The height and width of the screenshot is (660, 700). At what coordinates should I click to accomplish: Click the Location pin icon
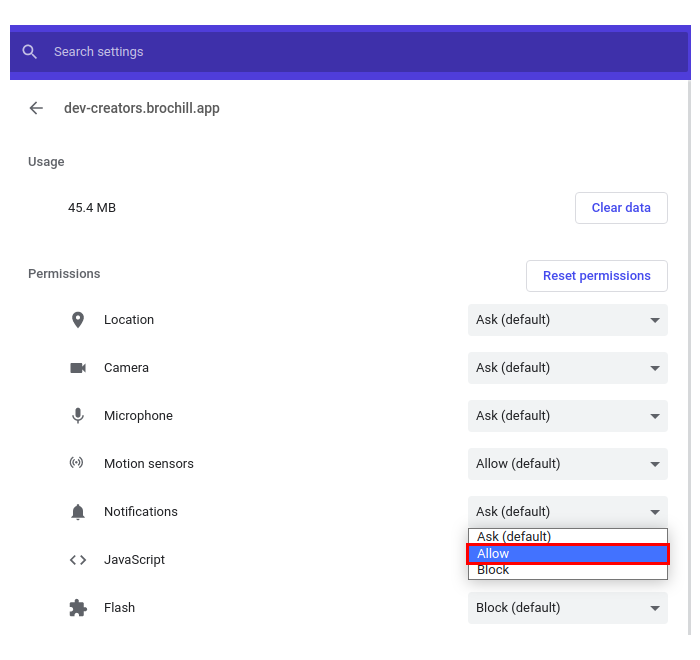[x=78, y=320]
